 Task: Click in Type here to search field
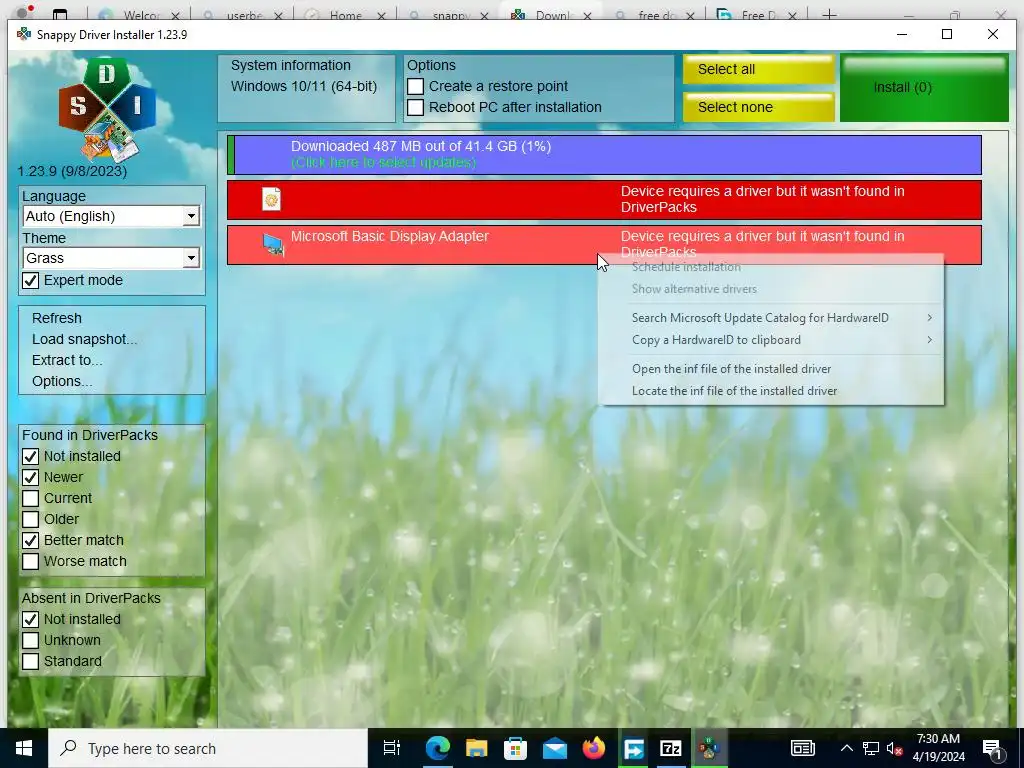click(208, 748)
